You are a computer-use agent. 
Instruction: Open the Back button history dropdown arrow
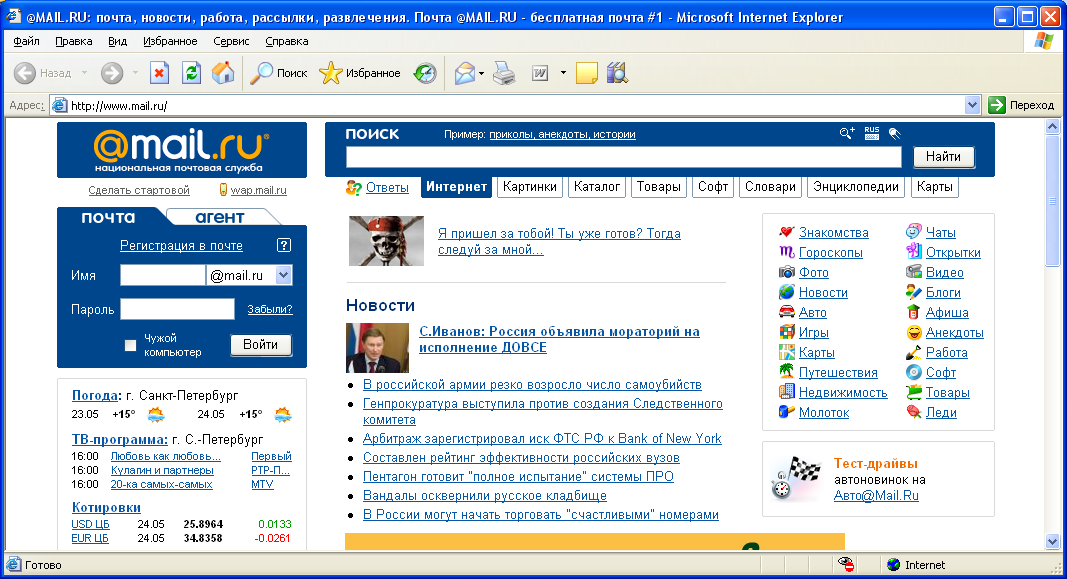[x=84, y=73]
